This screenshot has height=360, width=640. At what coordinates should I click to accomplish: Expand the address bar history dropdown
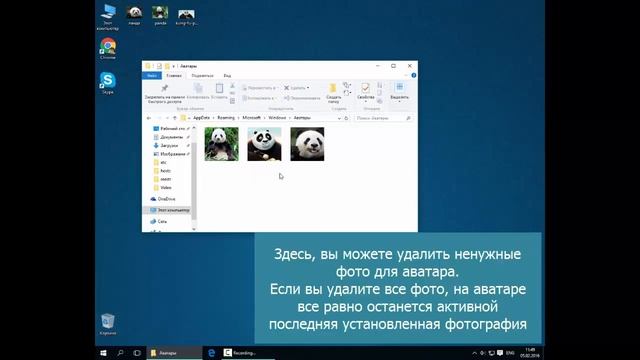pos(339,118)
